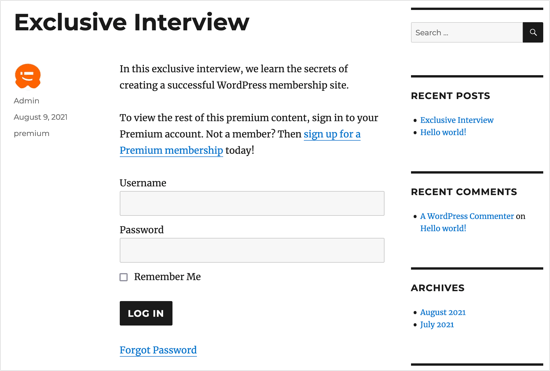Viewport: 550px width, 371px height.
Task: Open Hello world! under Recent Comments
Action: click(443, 228)
